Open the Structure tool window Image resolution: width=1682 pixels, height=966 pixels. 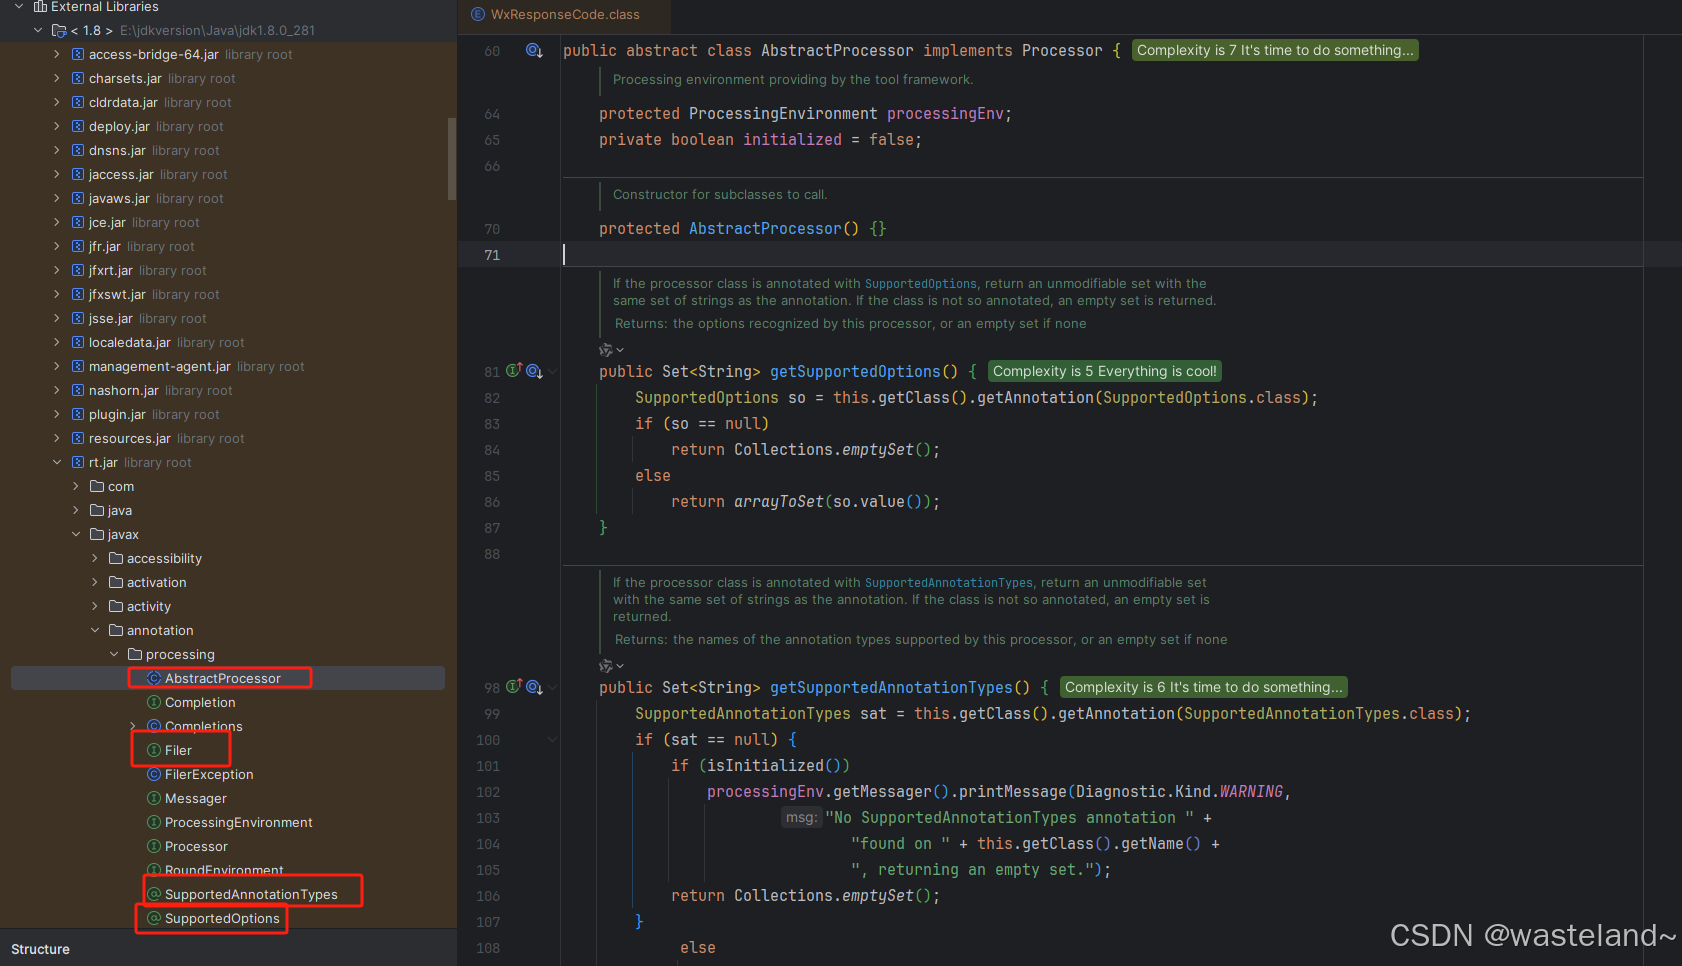click(40, 949)
